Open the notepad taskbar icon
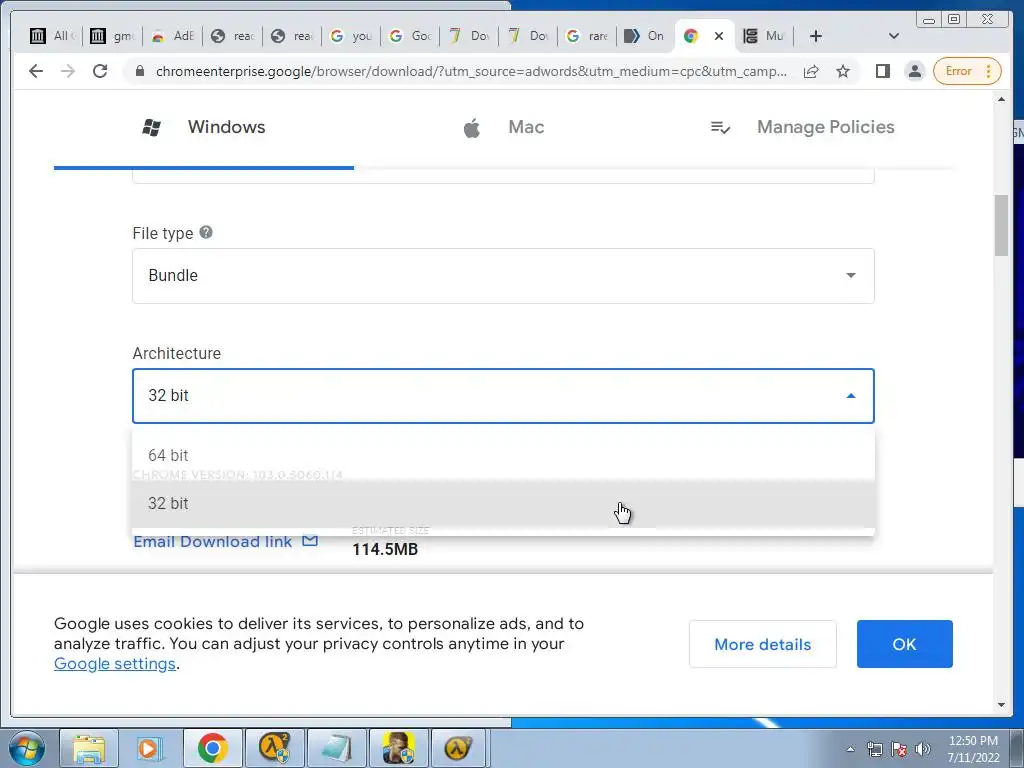Viewport: 1024px width, 768px height. point(336,748)
